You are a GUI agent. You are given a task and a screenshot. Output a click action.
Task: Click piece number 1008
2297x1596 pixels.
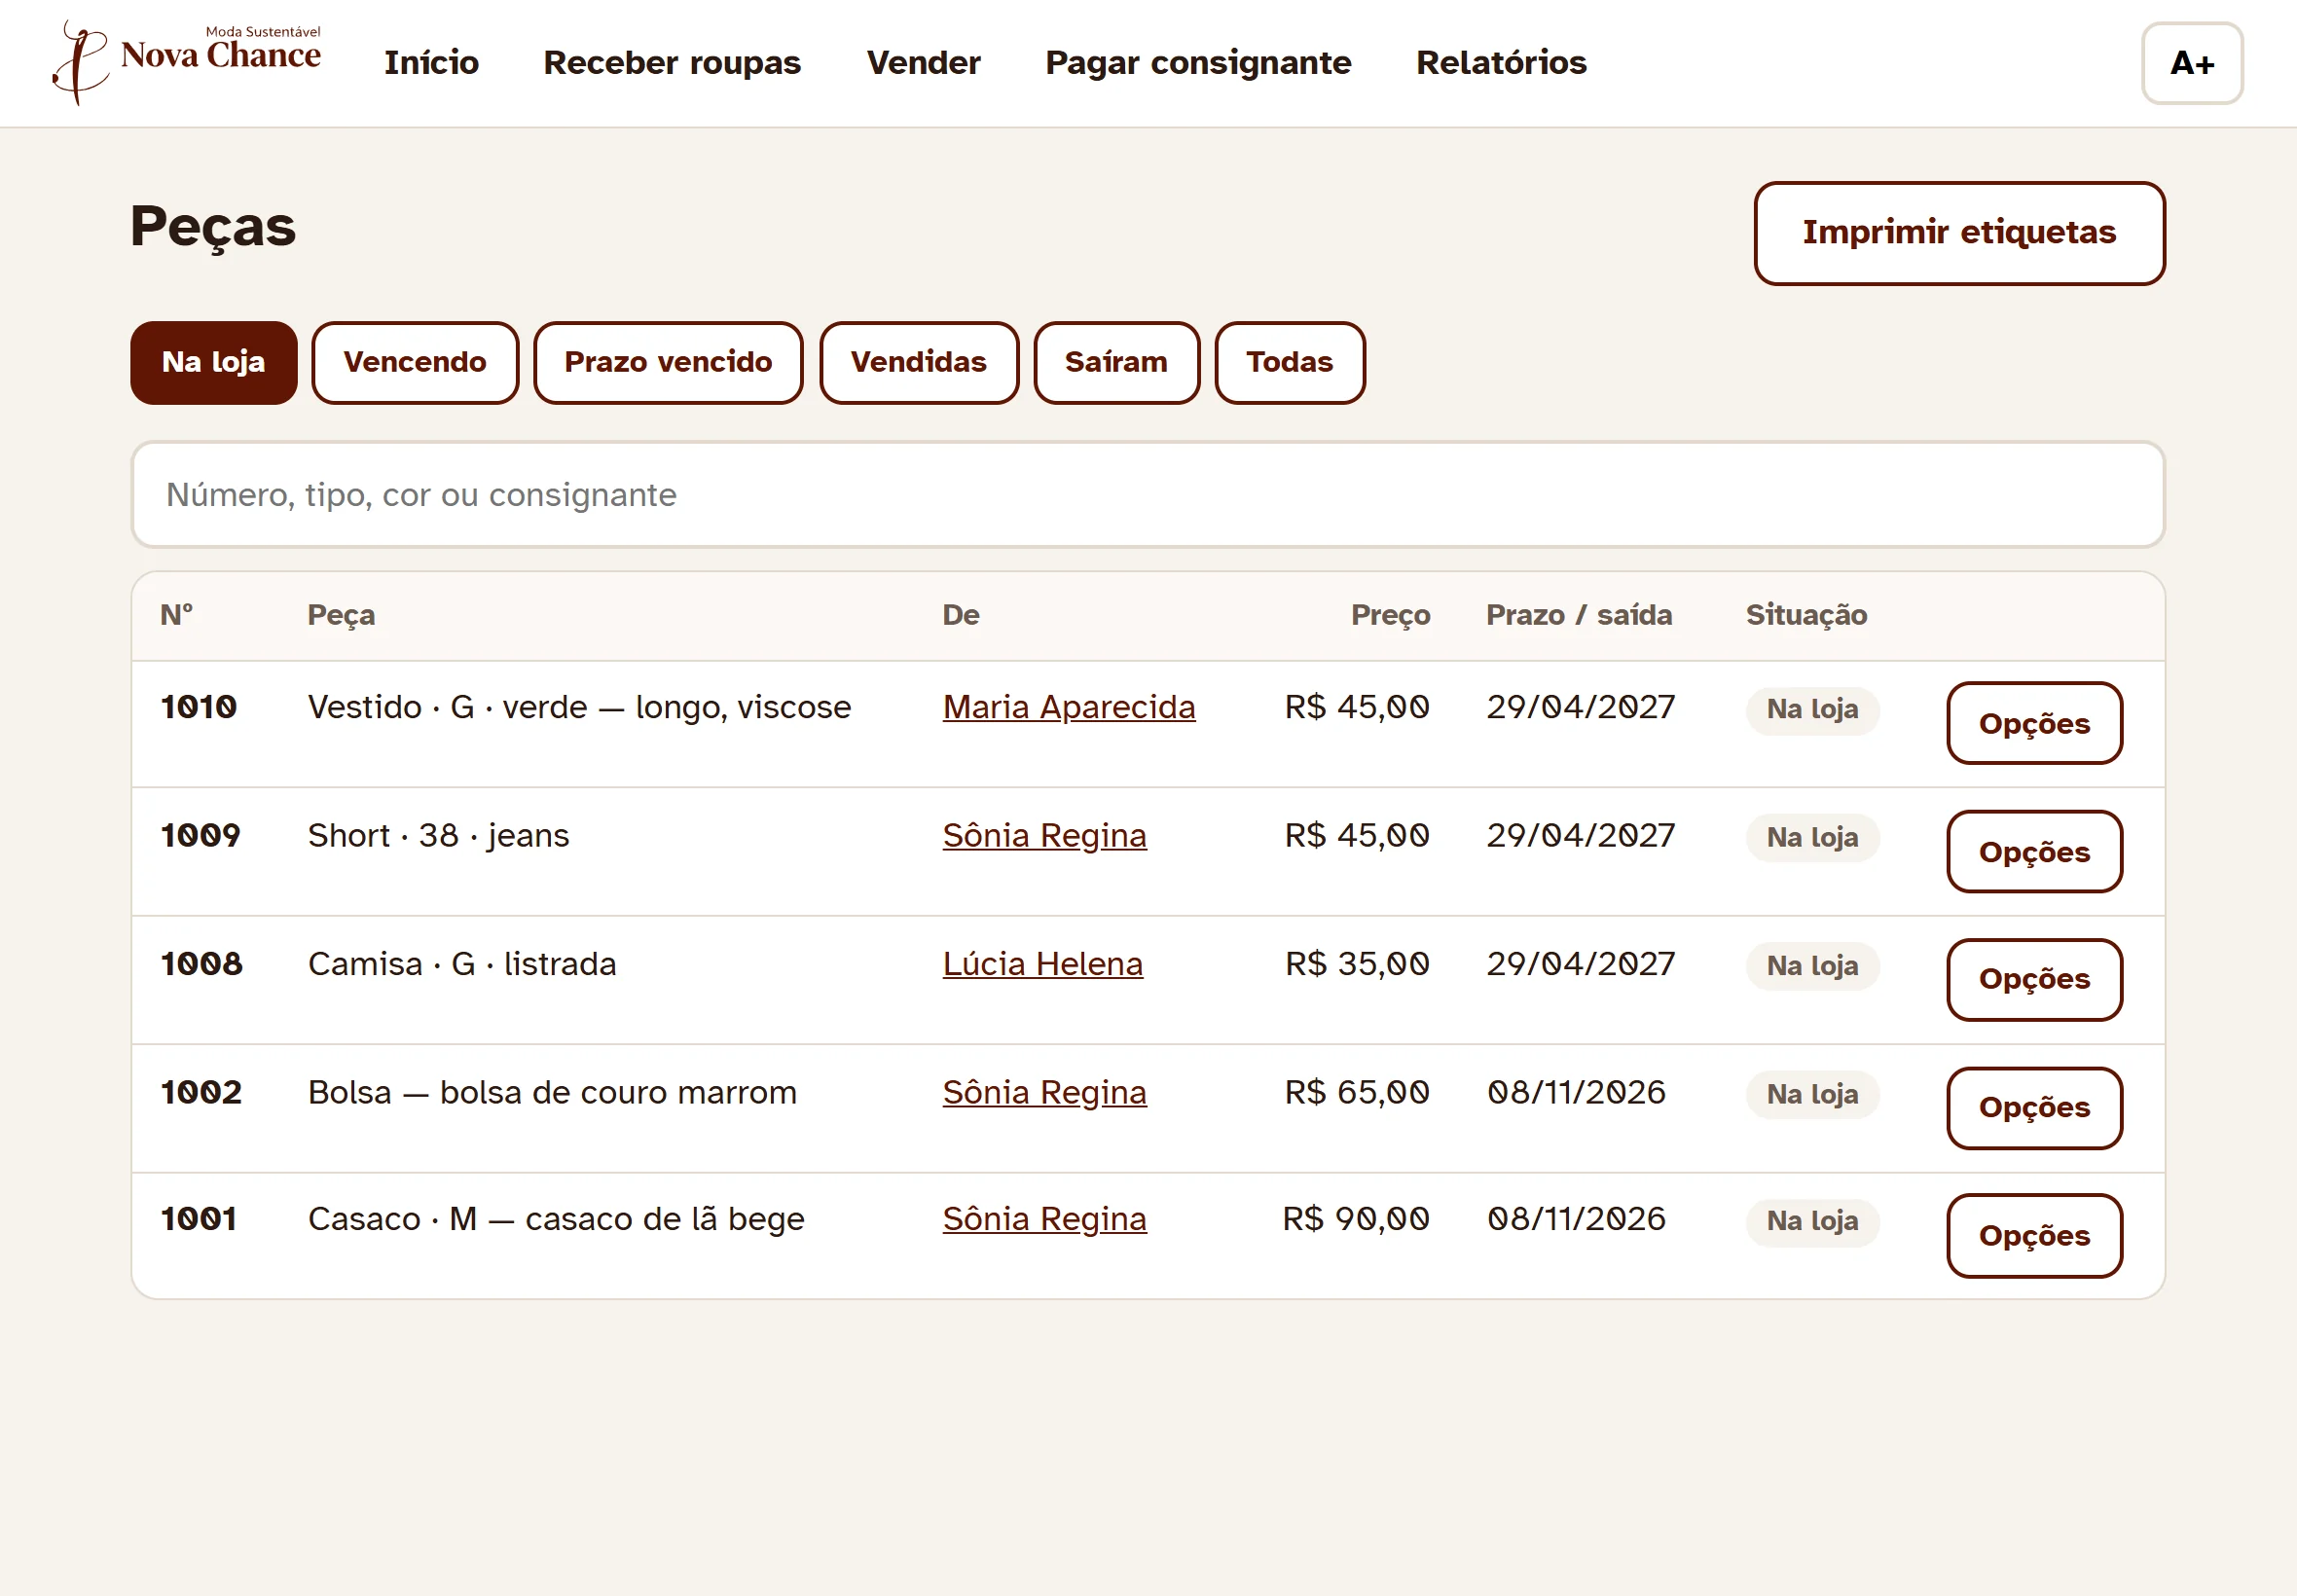(x=202, y=964)
